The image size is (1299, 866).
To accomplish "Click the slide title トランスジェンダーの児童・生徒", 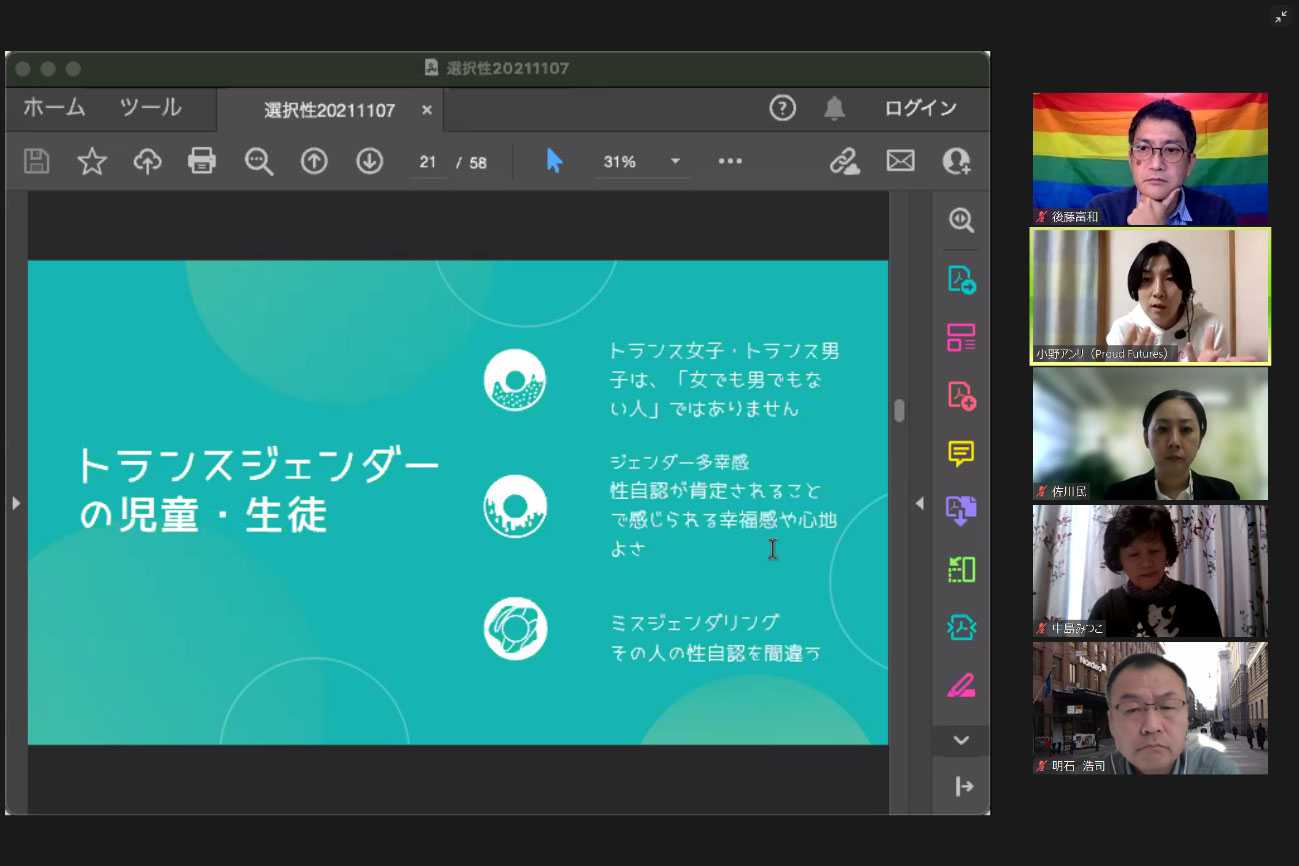I will [x=258, y=490].
